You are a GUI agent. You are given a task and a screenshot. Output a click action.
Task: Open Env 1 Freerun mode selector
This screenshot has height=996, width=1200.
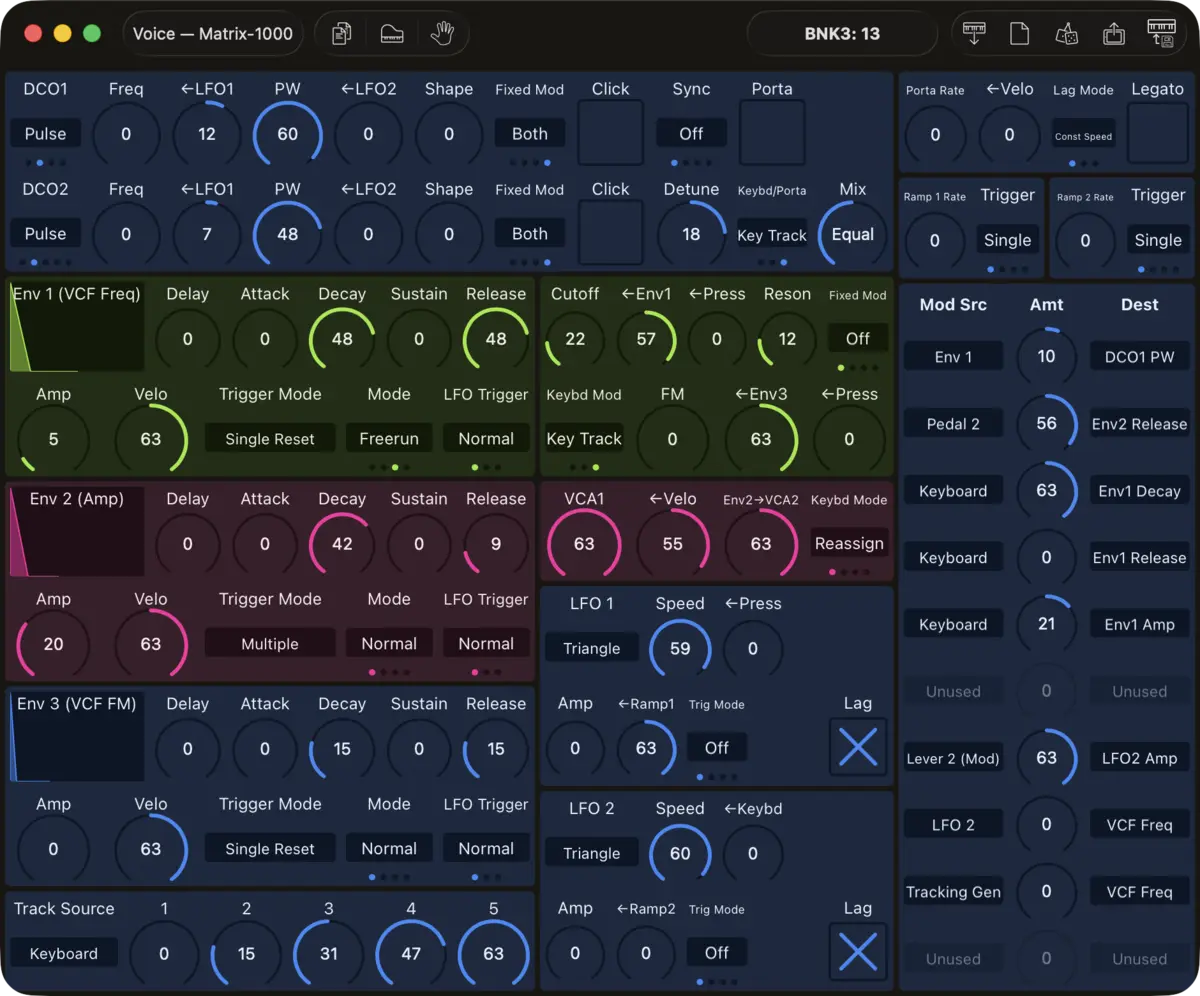click(389, 438)
